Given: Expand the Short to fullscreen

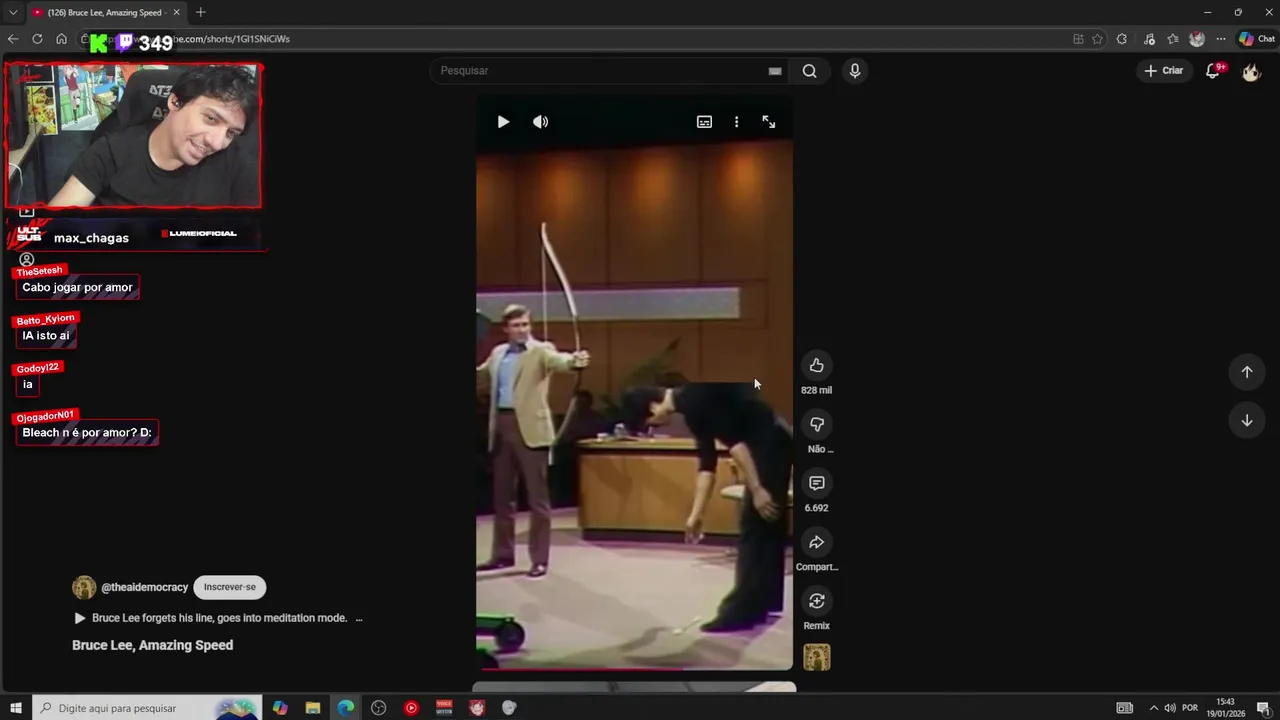Looking at the screenshot, I should tap(769, 122).
